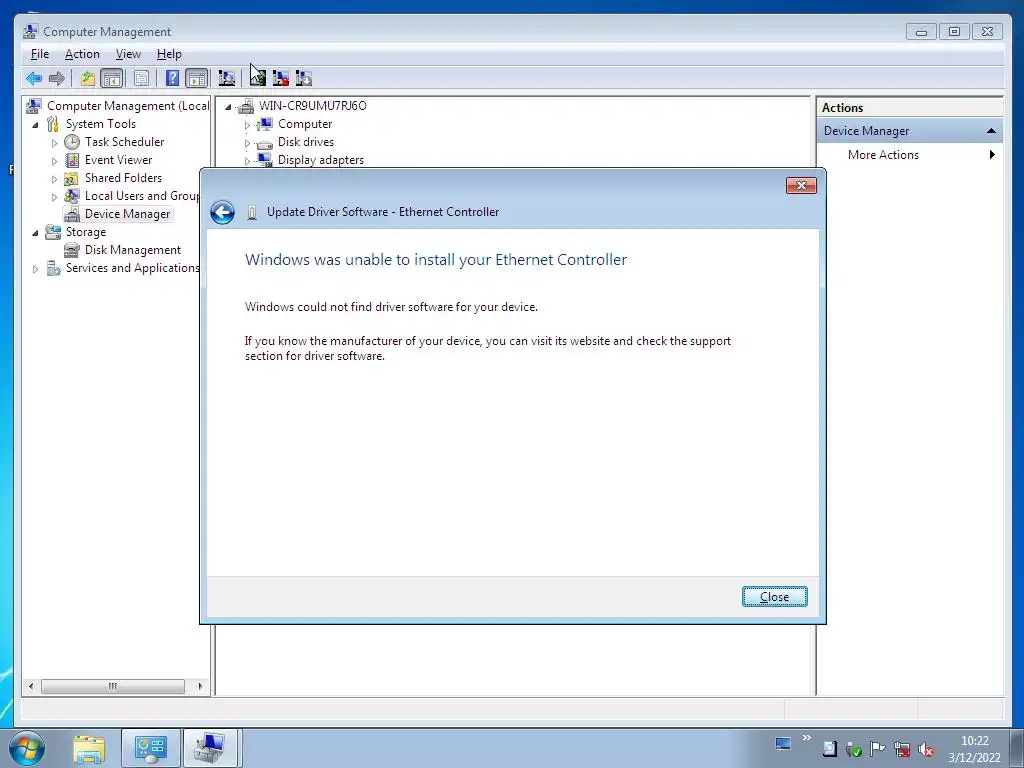Click the Forward arrow in the Computer Management toolbar
Screen dimensions: 1024x768
coord(57,78)
